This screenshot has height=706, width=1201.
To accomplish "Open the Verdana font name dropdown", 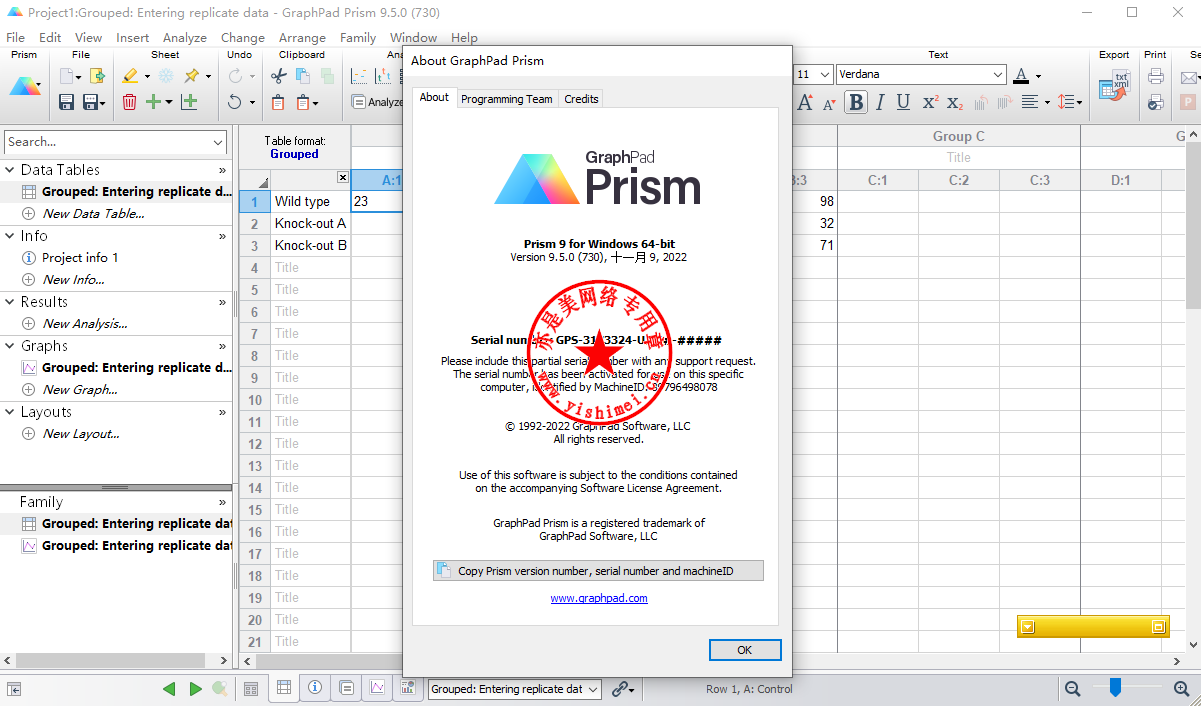I will click(998, 75).
